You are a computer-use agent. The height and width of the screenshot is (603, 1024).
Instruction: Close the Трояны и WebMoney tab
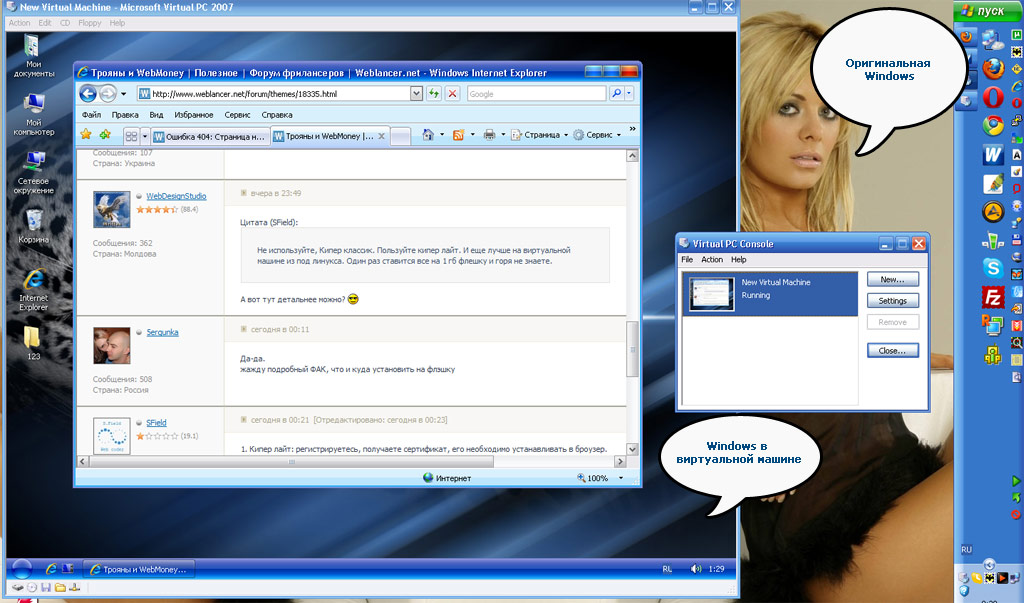[x=382, y=137]
